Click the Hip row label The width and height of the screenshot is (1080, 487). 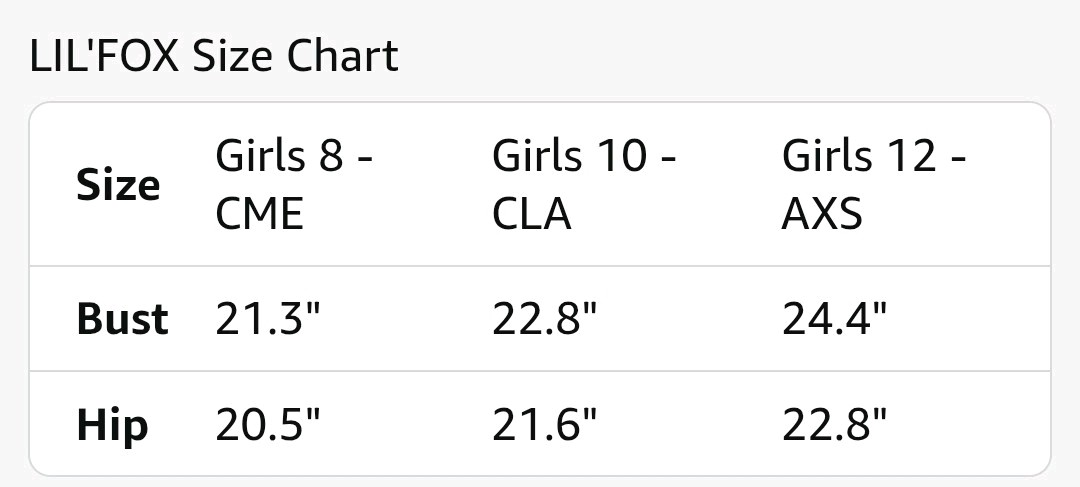coord(112,426)
